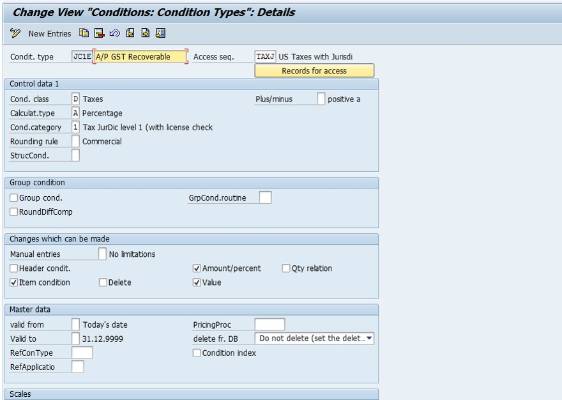Click the Master data section header

point(191,309)
